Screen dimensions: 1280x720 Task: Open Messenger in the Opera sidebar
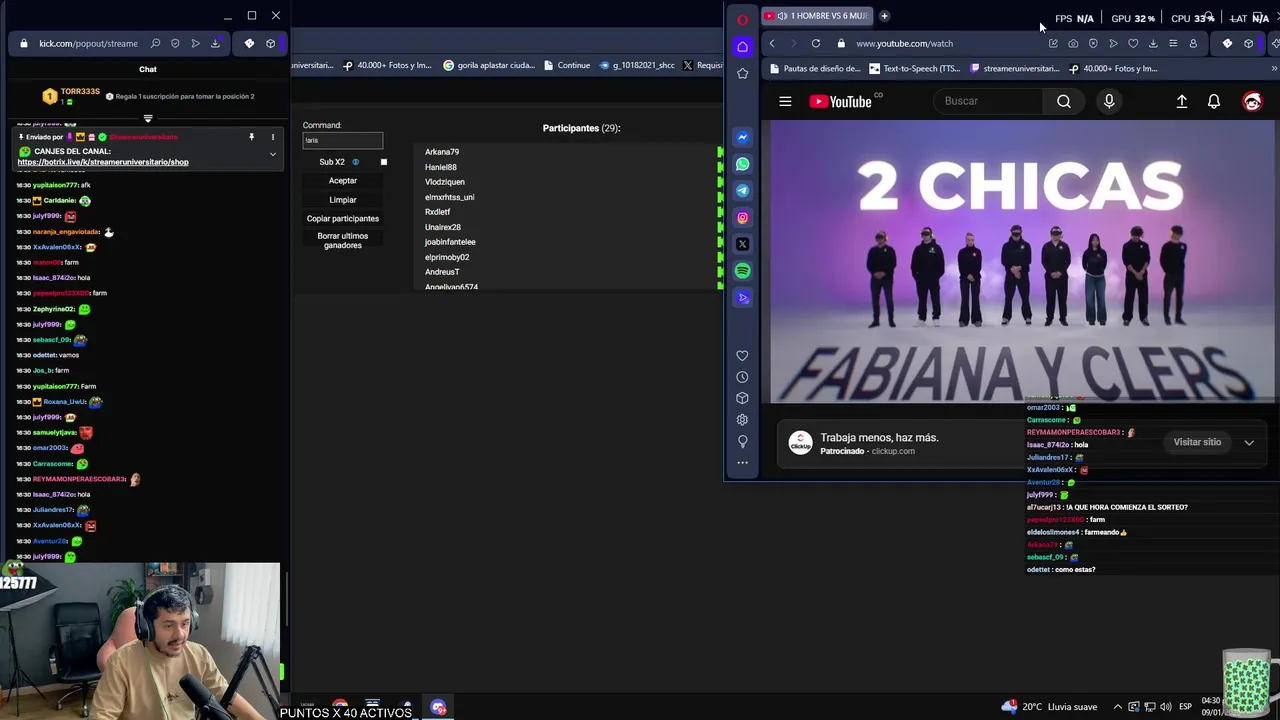point(742,137)
